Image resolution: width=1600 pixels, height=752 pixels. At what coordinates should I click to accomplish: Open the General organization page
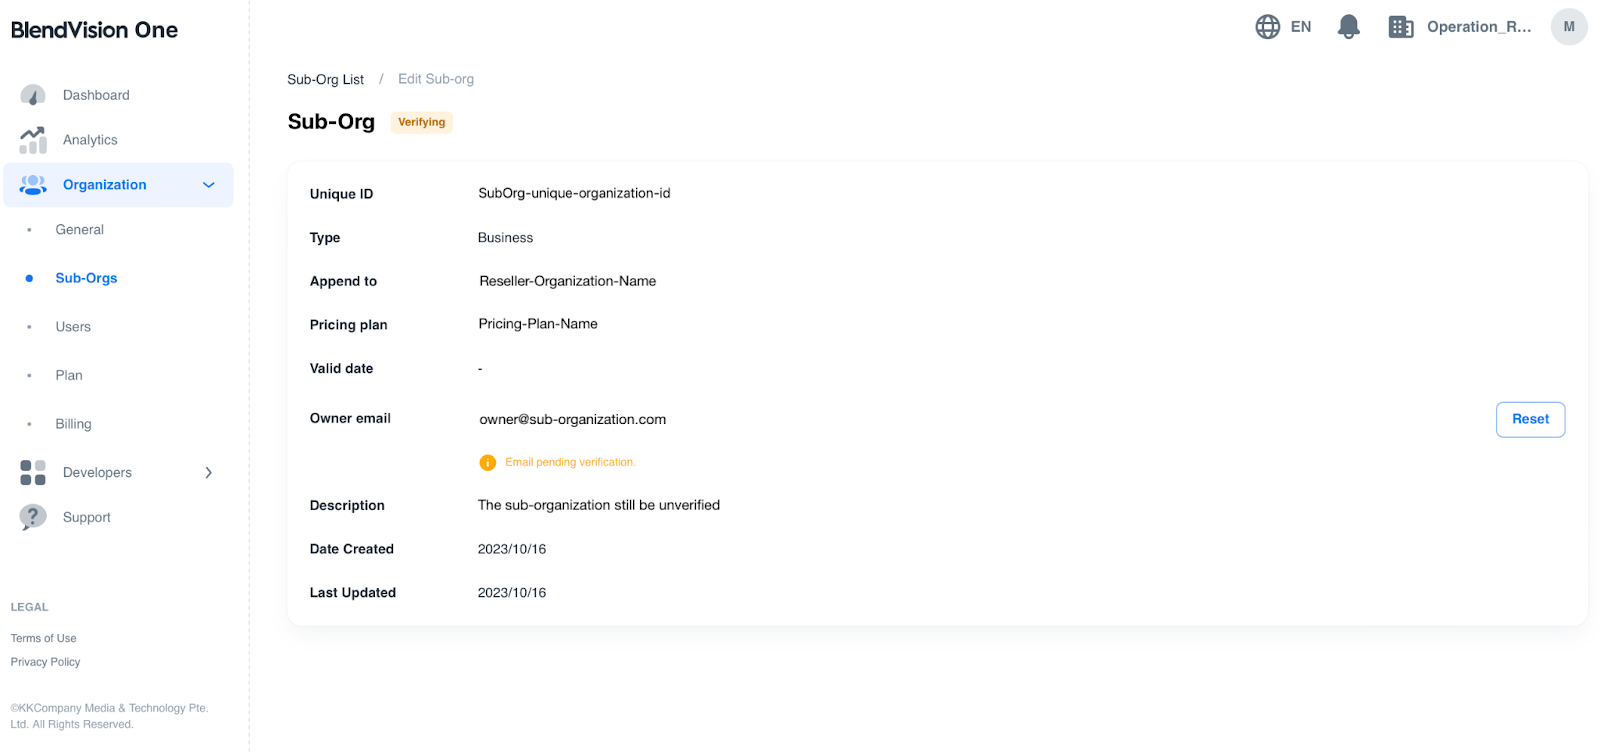tap(80, 230)
